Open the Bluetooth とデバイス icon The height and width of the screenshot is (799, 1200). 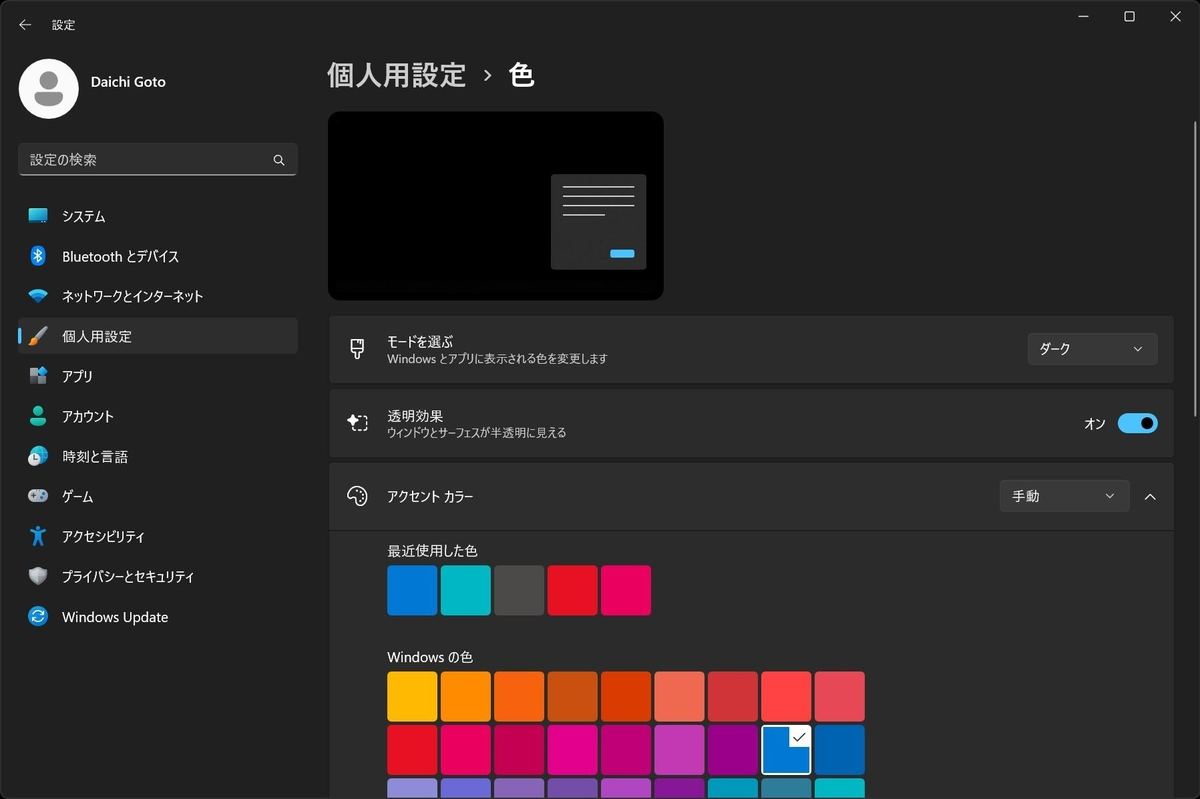point(38,256)
